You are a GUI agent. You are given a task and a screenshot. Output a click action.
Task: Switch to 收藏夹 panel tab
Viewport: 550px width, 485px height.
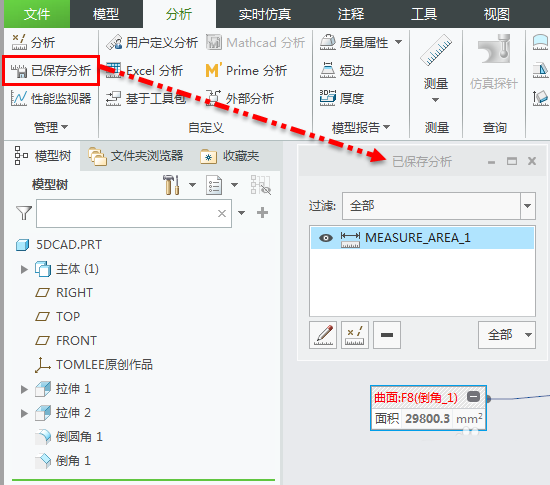pos(230,156)
